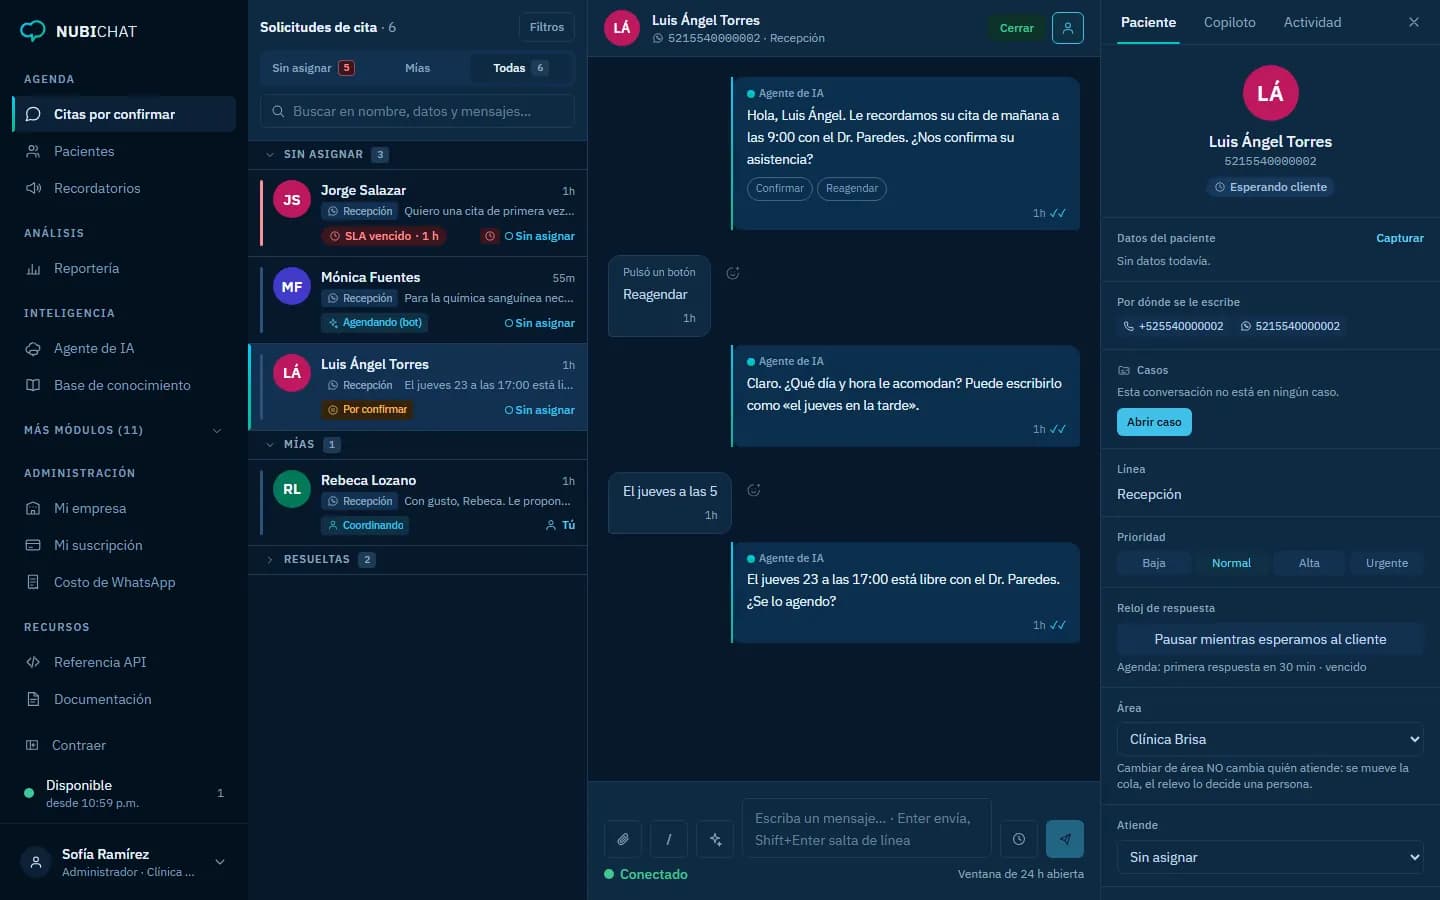Open the schedule message clock icon

(x=1018, y=839)
